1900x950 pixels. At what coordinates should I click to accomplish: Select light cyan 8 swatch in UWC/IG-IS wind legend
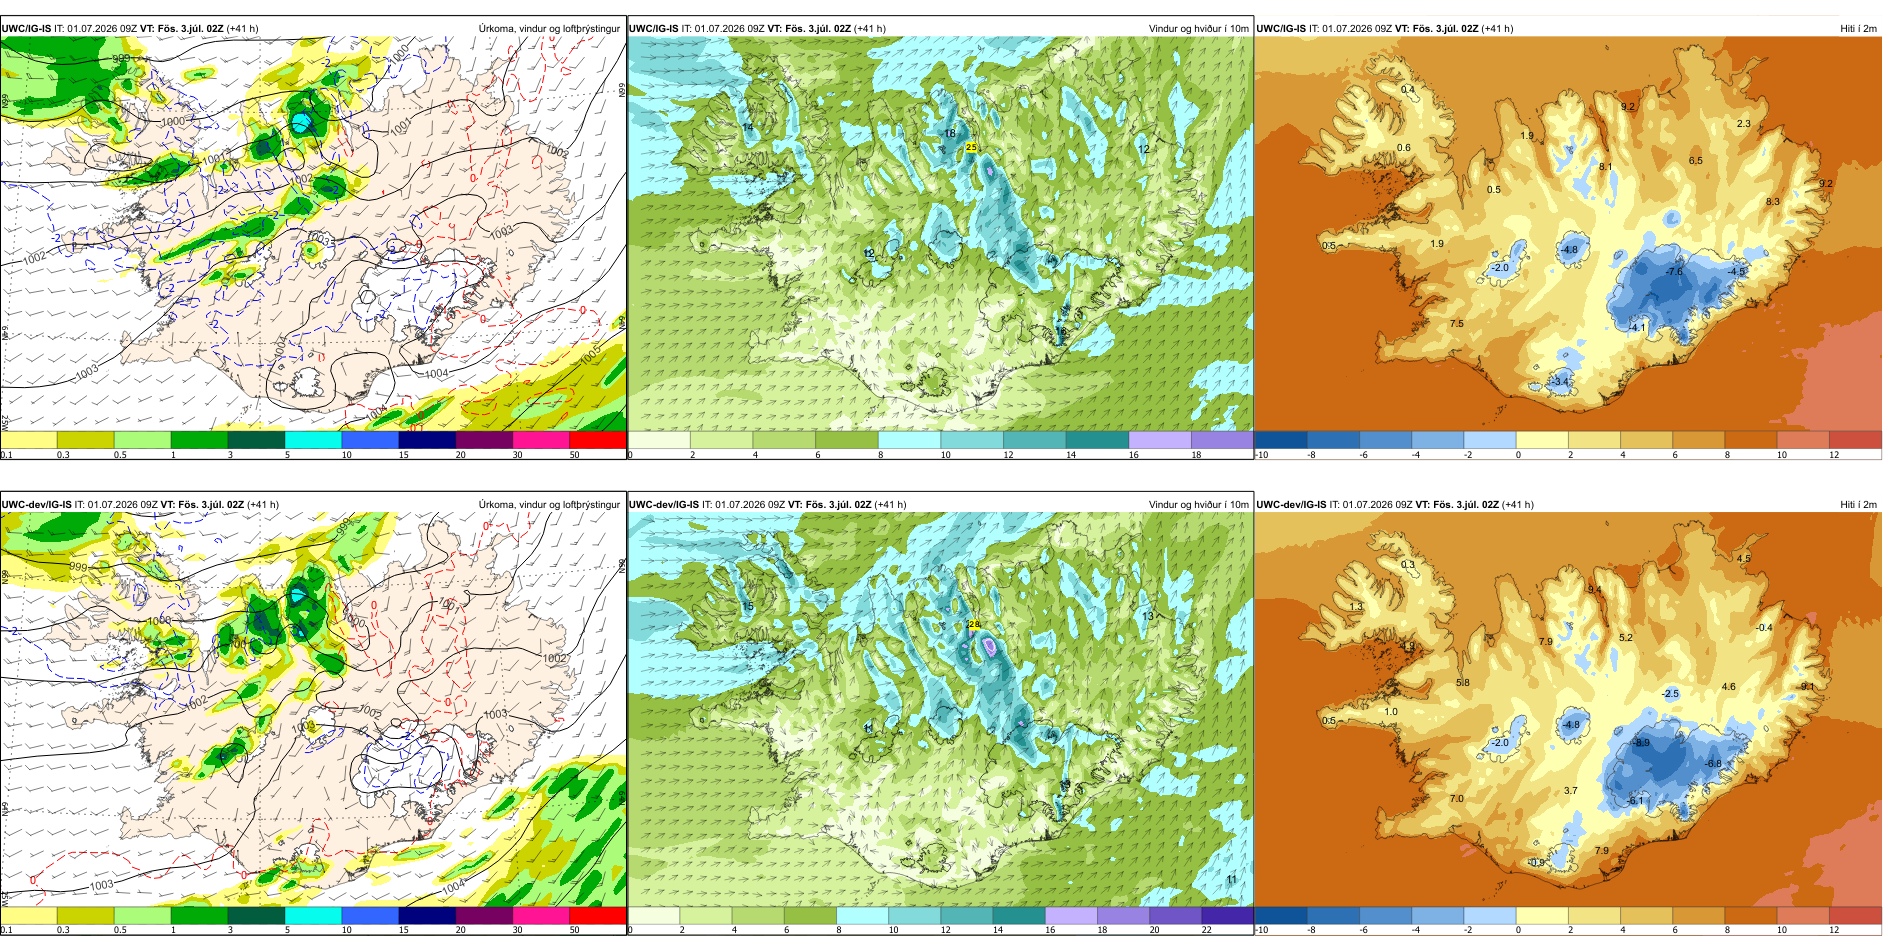coord(909,439)
